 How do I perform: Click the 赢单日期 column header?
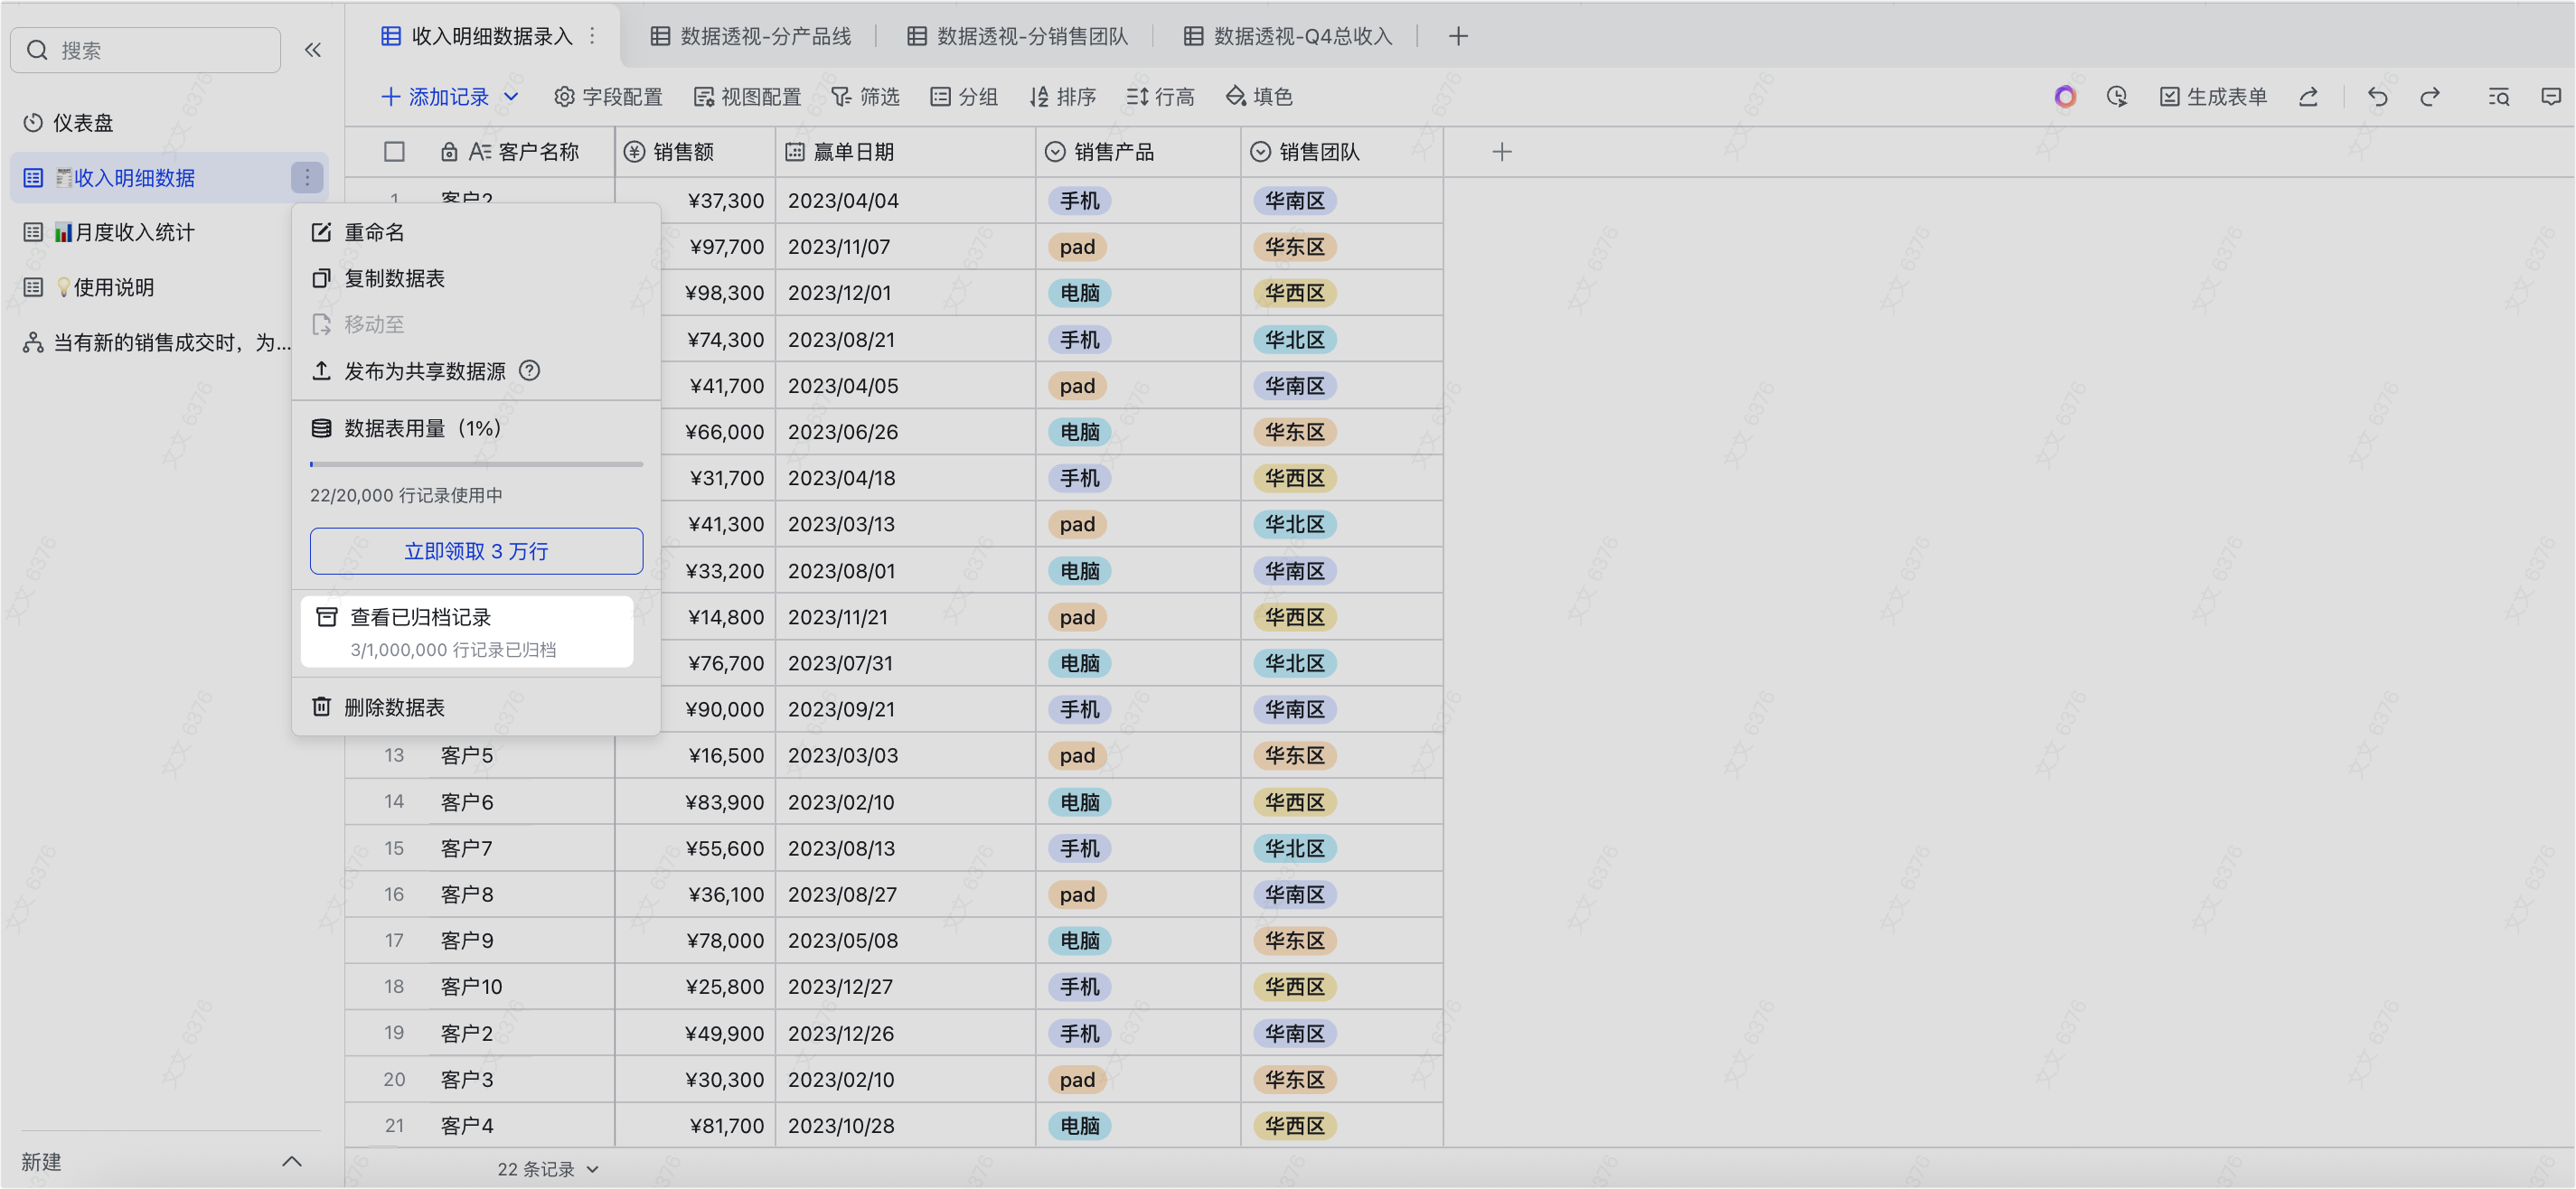[x=905, y=152]
